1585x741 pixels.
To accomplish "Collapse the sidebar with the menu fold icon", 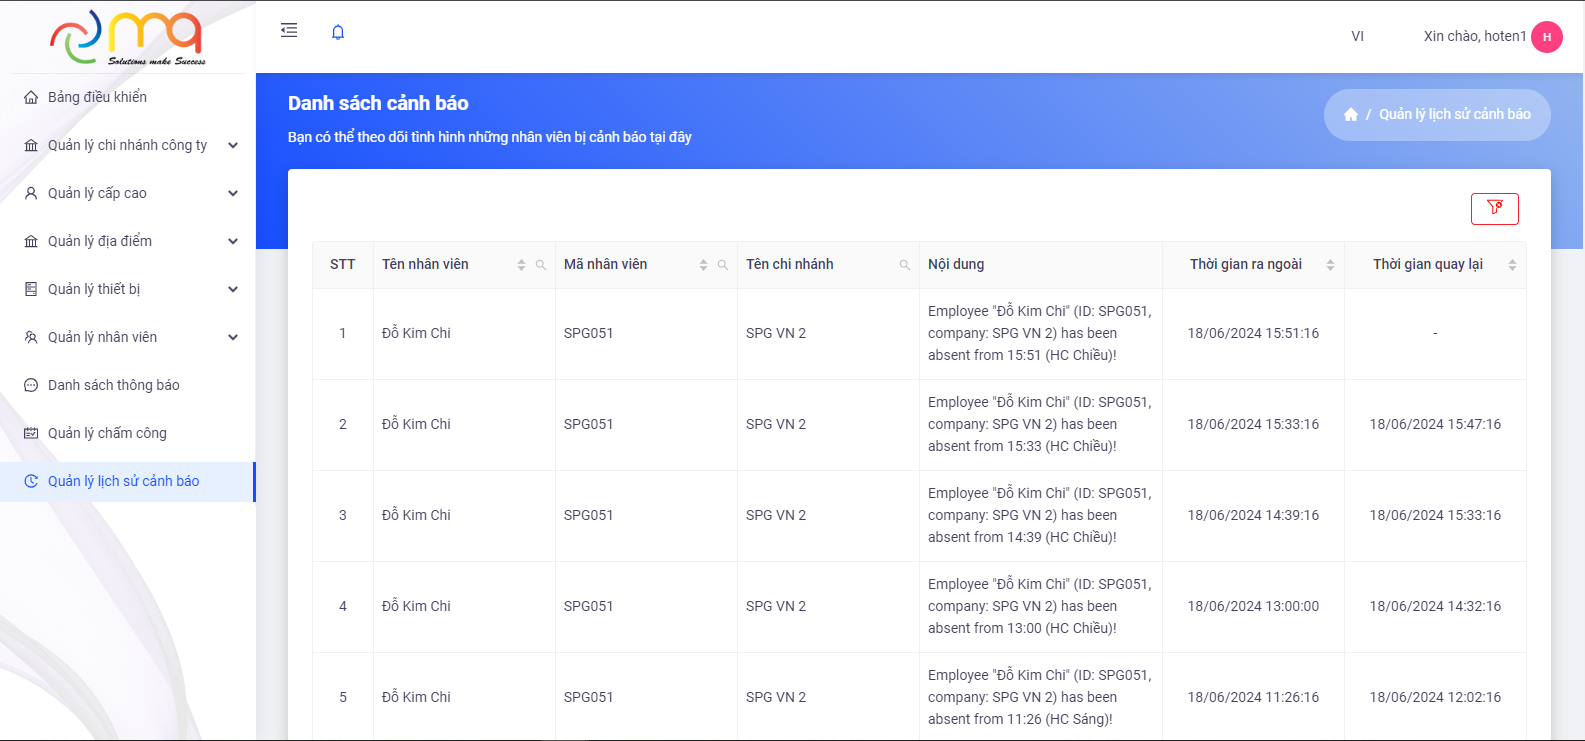I will coord(289,31).
